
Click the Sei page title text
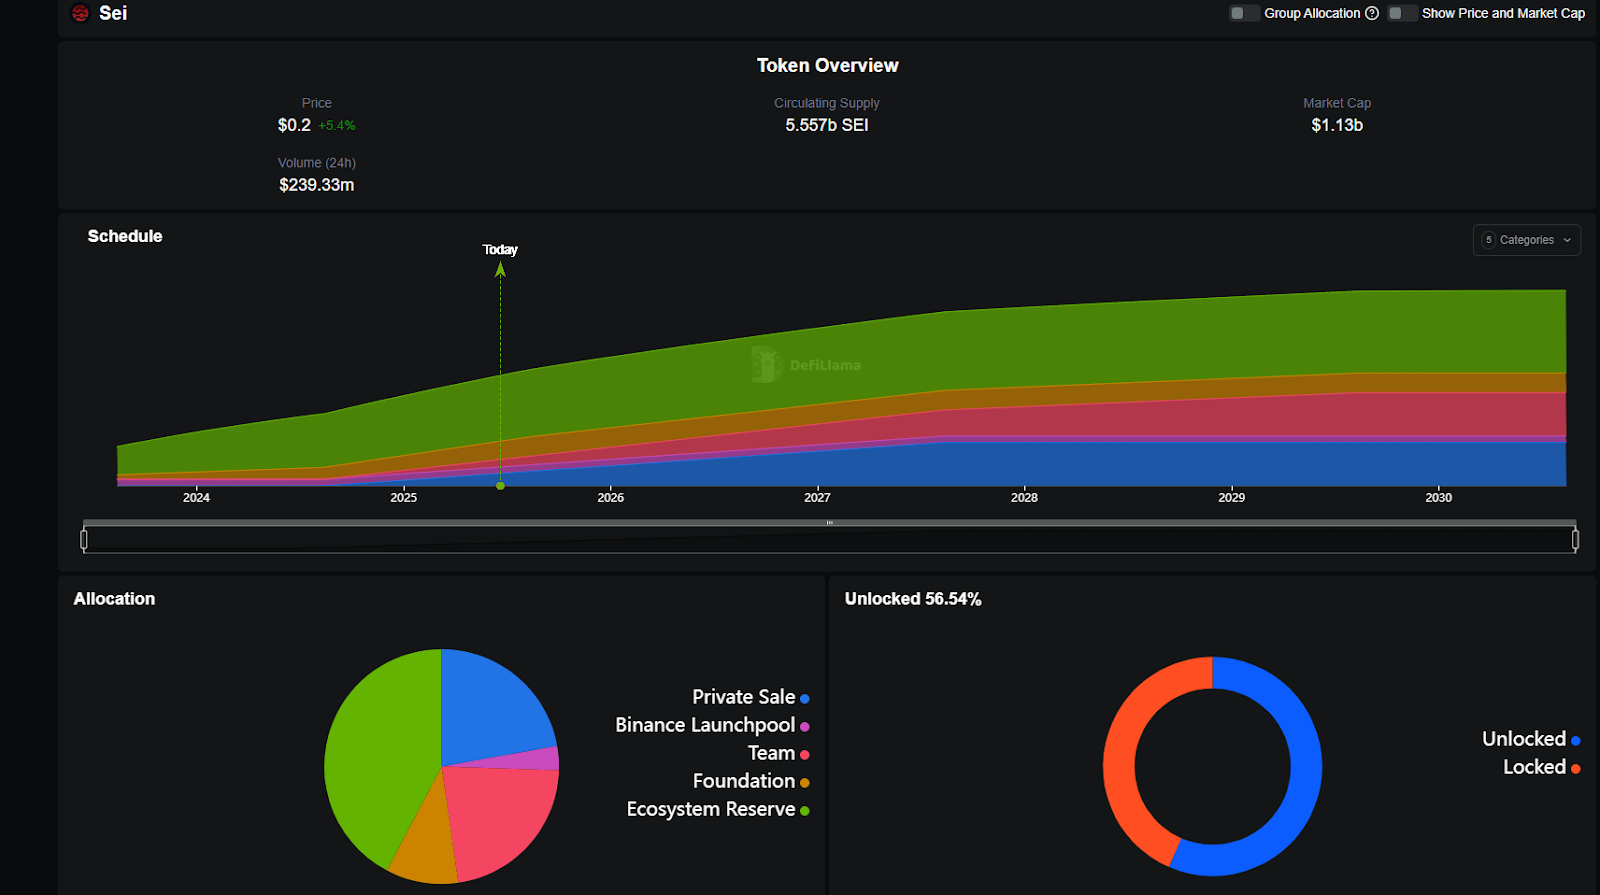(113, 13)
